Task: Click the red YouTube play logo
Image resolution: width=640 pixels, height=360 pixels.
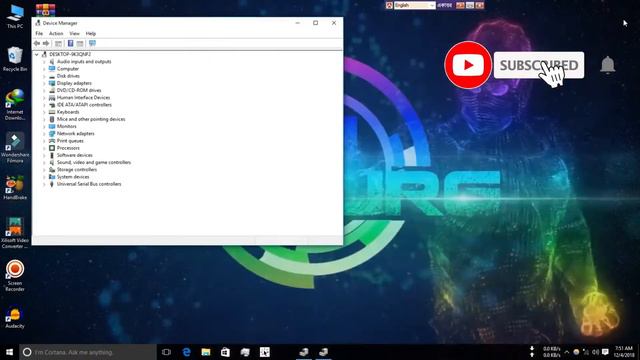Action: 468,65
